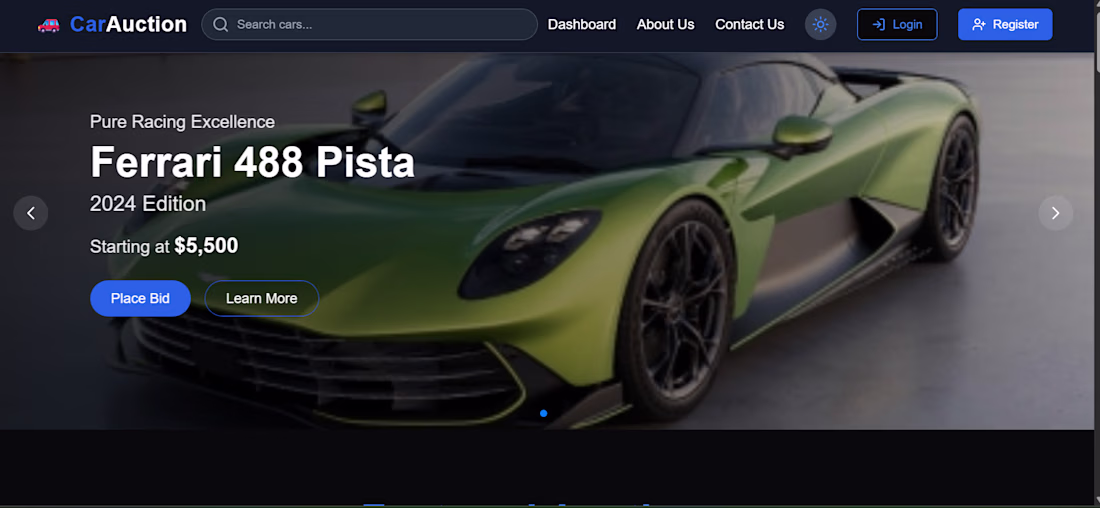The image size is (1100, 508).
Task: Show previous slide with left arrow
Action: [31, 213]
